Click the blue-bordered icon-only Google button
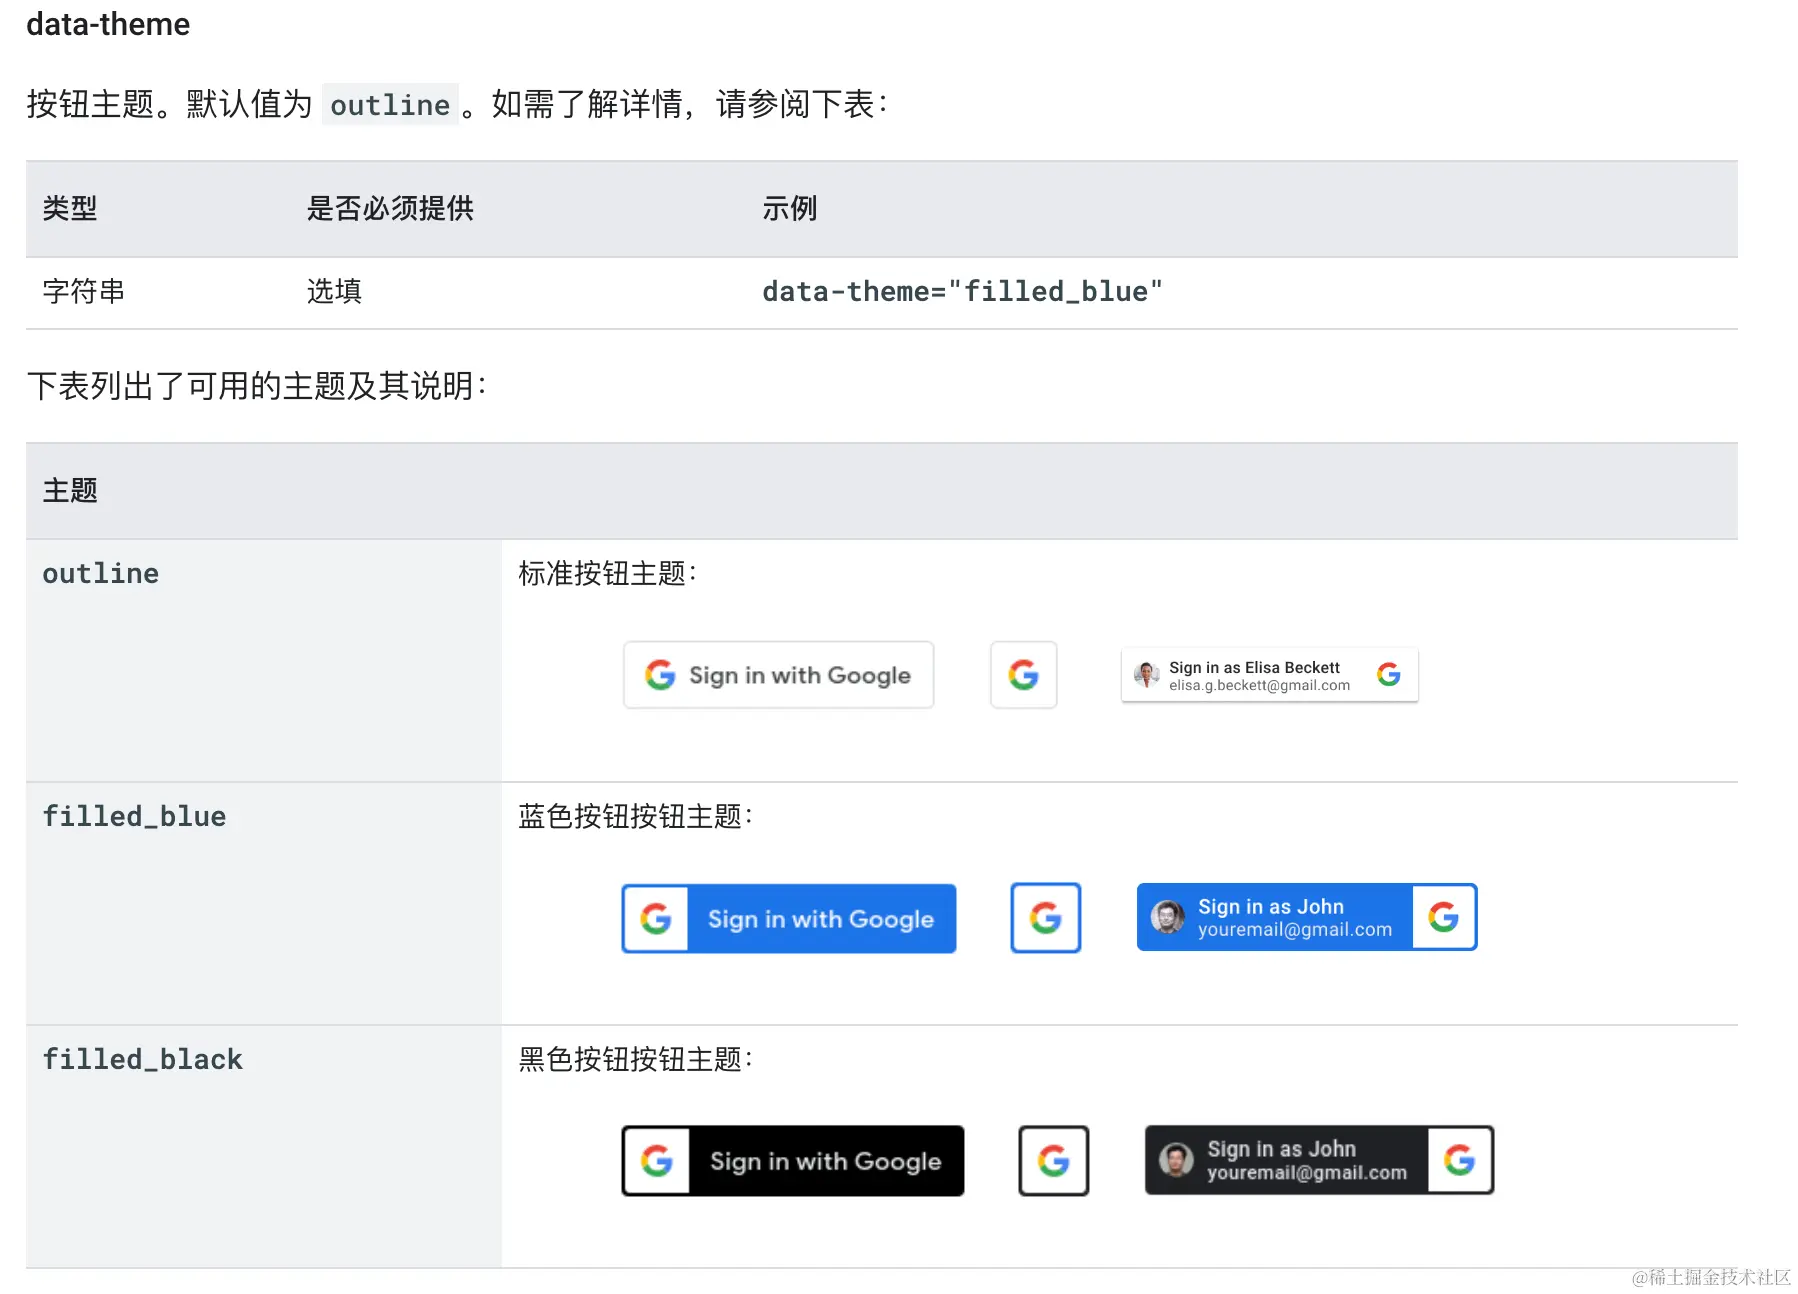The height and width of the screenshot is (1294, 1798). 1045,917
